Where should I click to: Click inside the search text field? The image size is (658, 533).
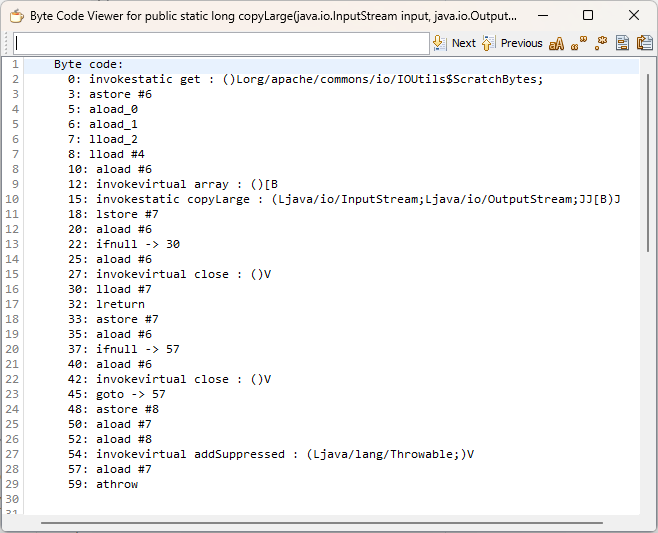(220, 43)
